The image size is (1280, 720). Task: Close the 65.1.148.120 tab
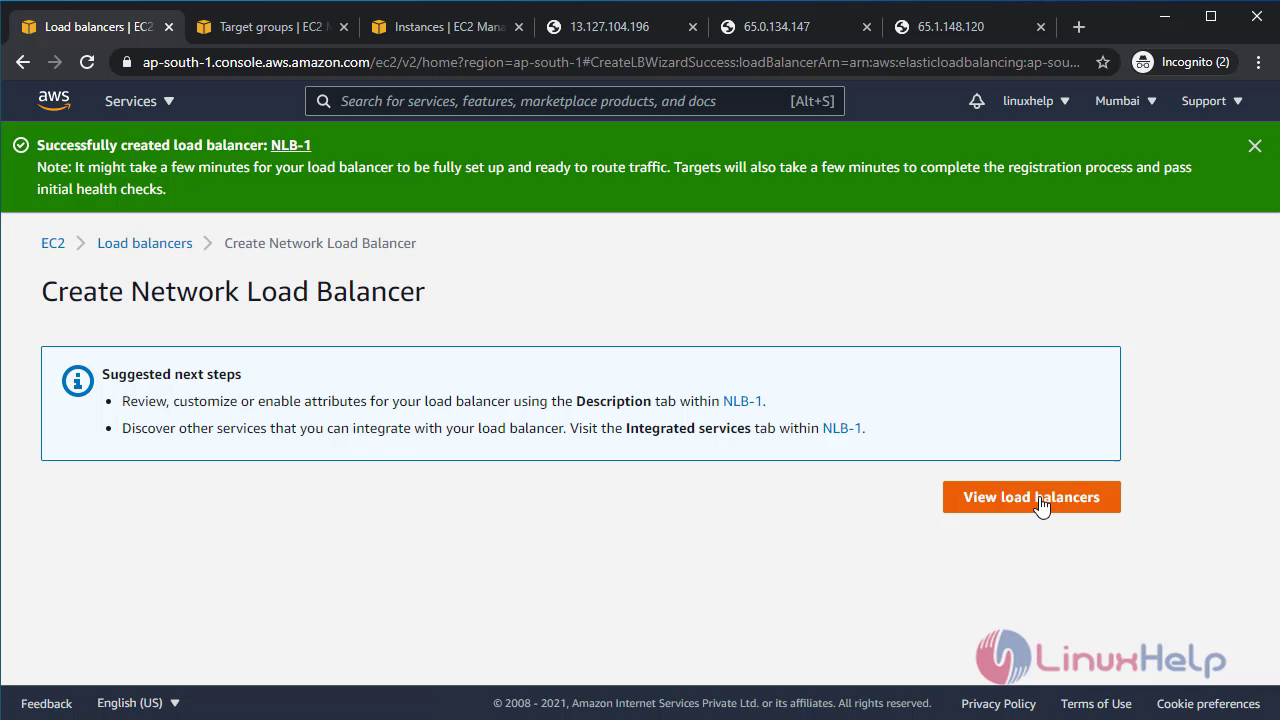(1041, 27)
